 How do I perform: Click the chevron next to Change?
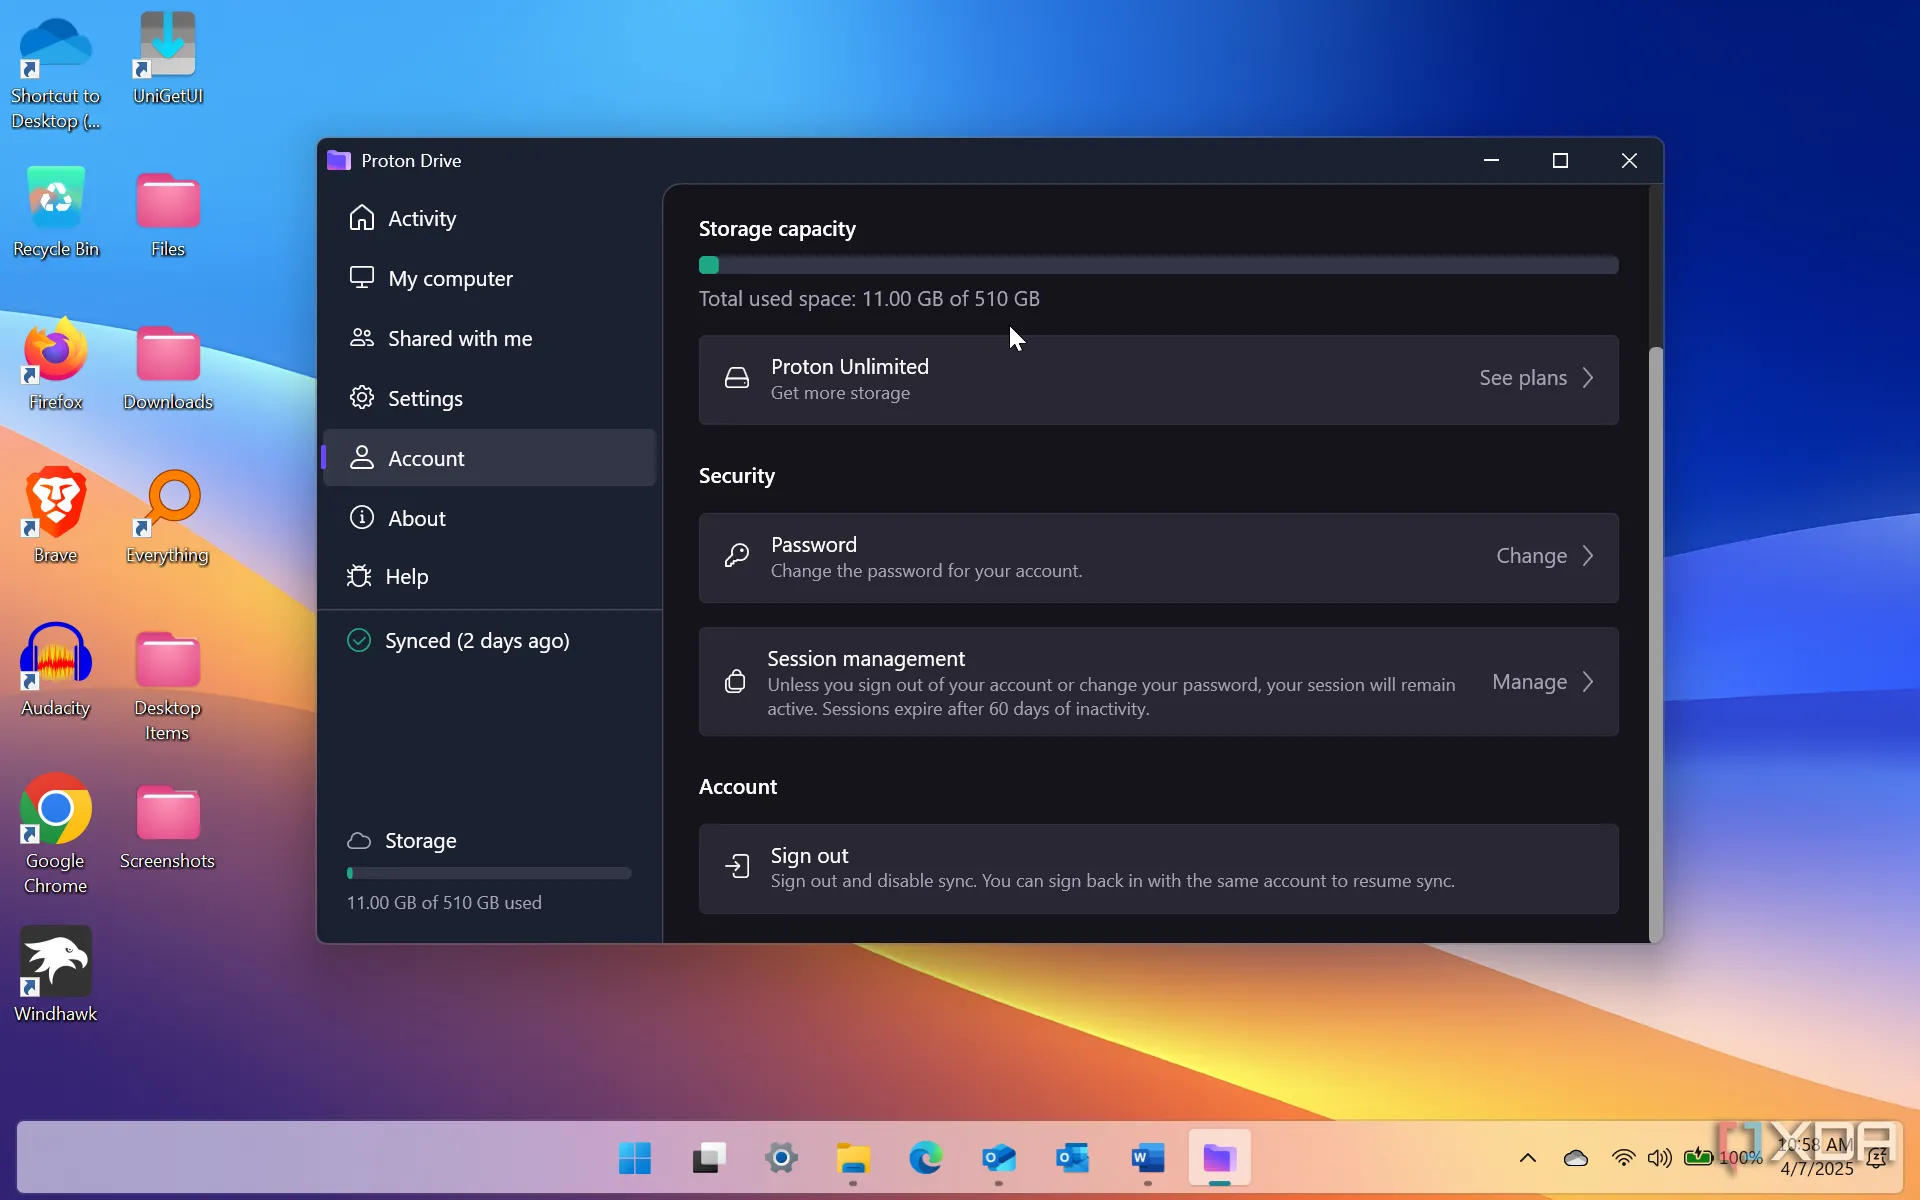(x=1588, y=556)
